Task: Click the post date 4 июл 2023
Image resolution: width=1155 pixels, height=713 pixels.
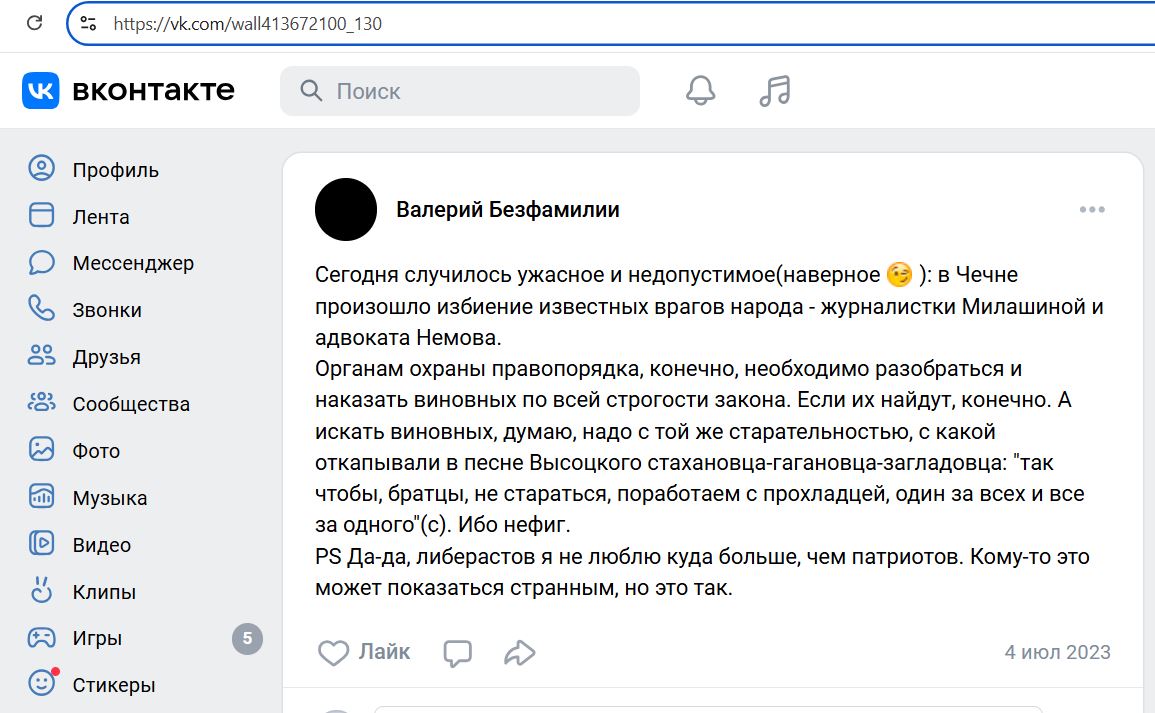Action: [1057, 653]
